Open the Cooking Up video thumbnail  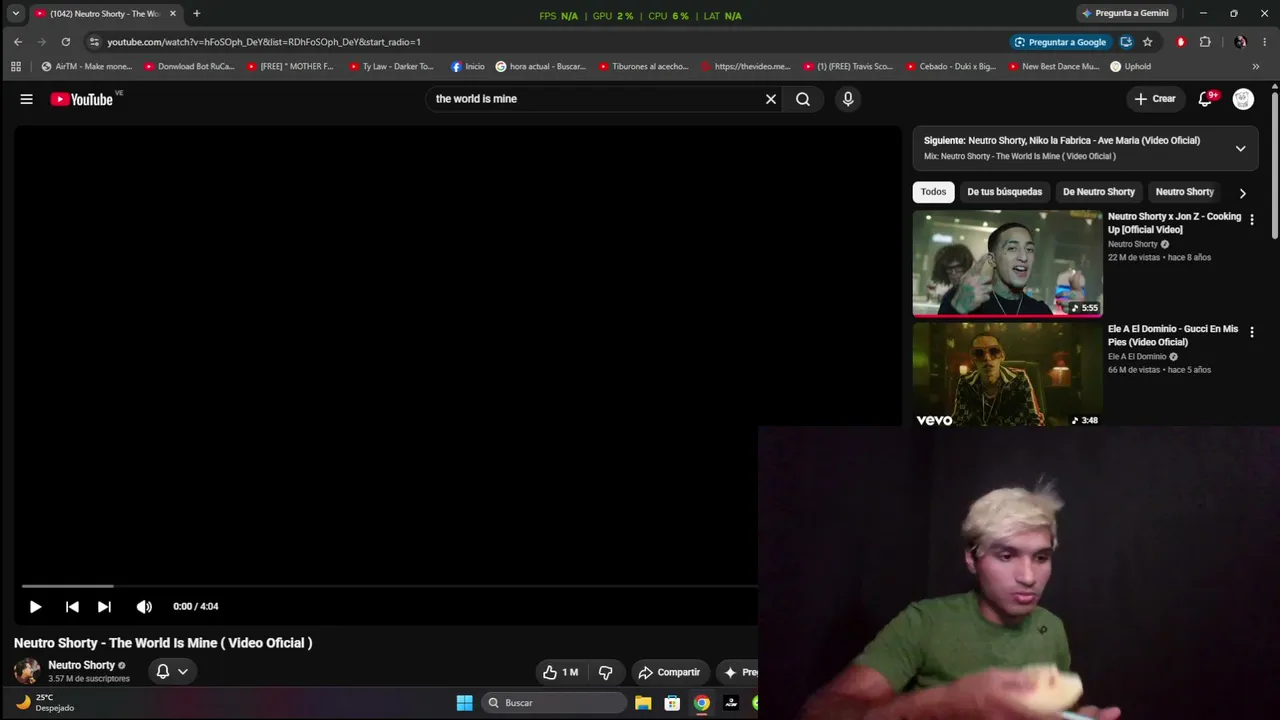click(x=1007, y=263)
